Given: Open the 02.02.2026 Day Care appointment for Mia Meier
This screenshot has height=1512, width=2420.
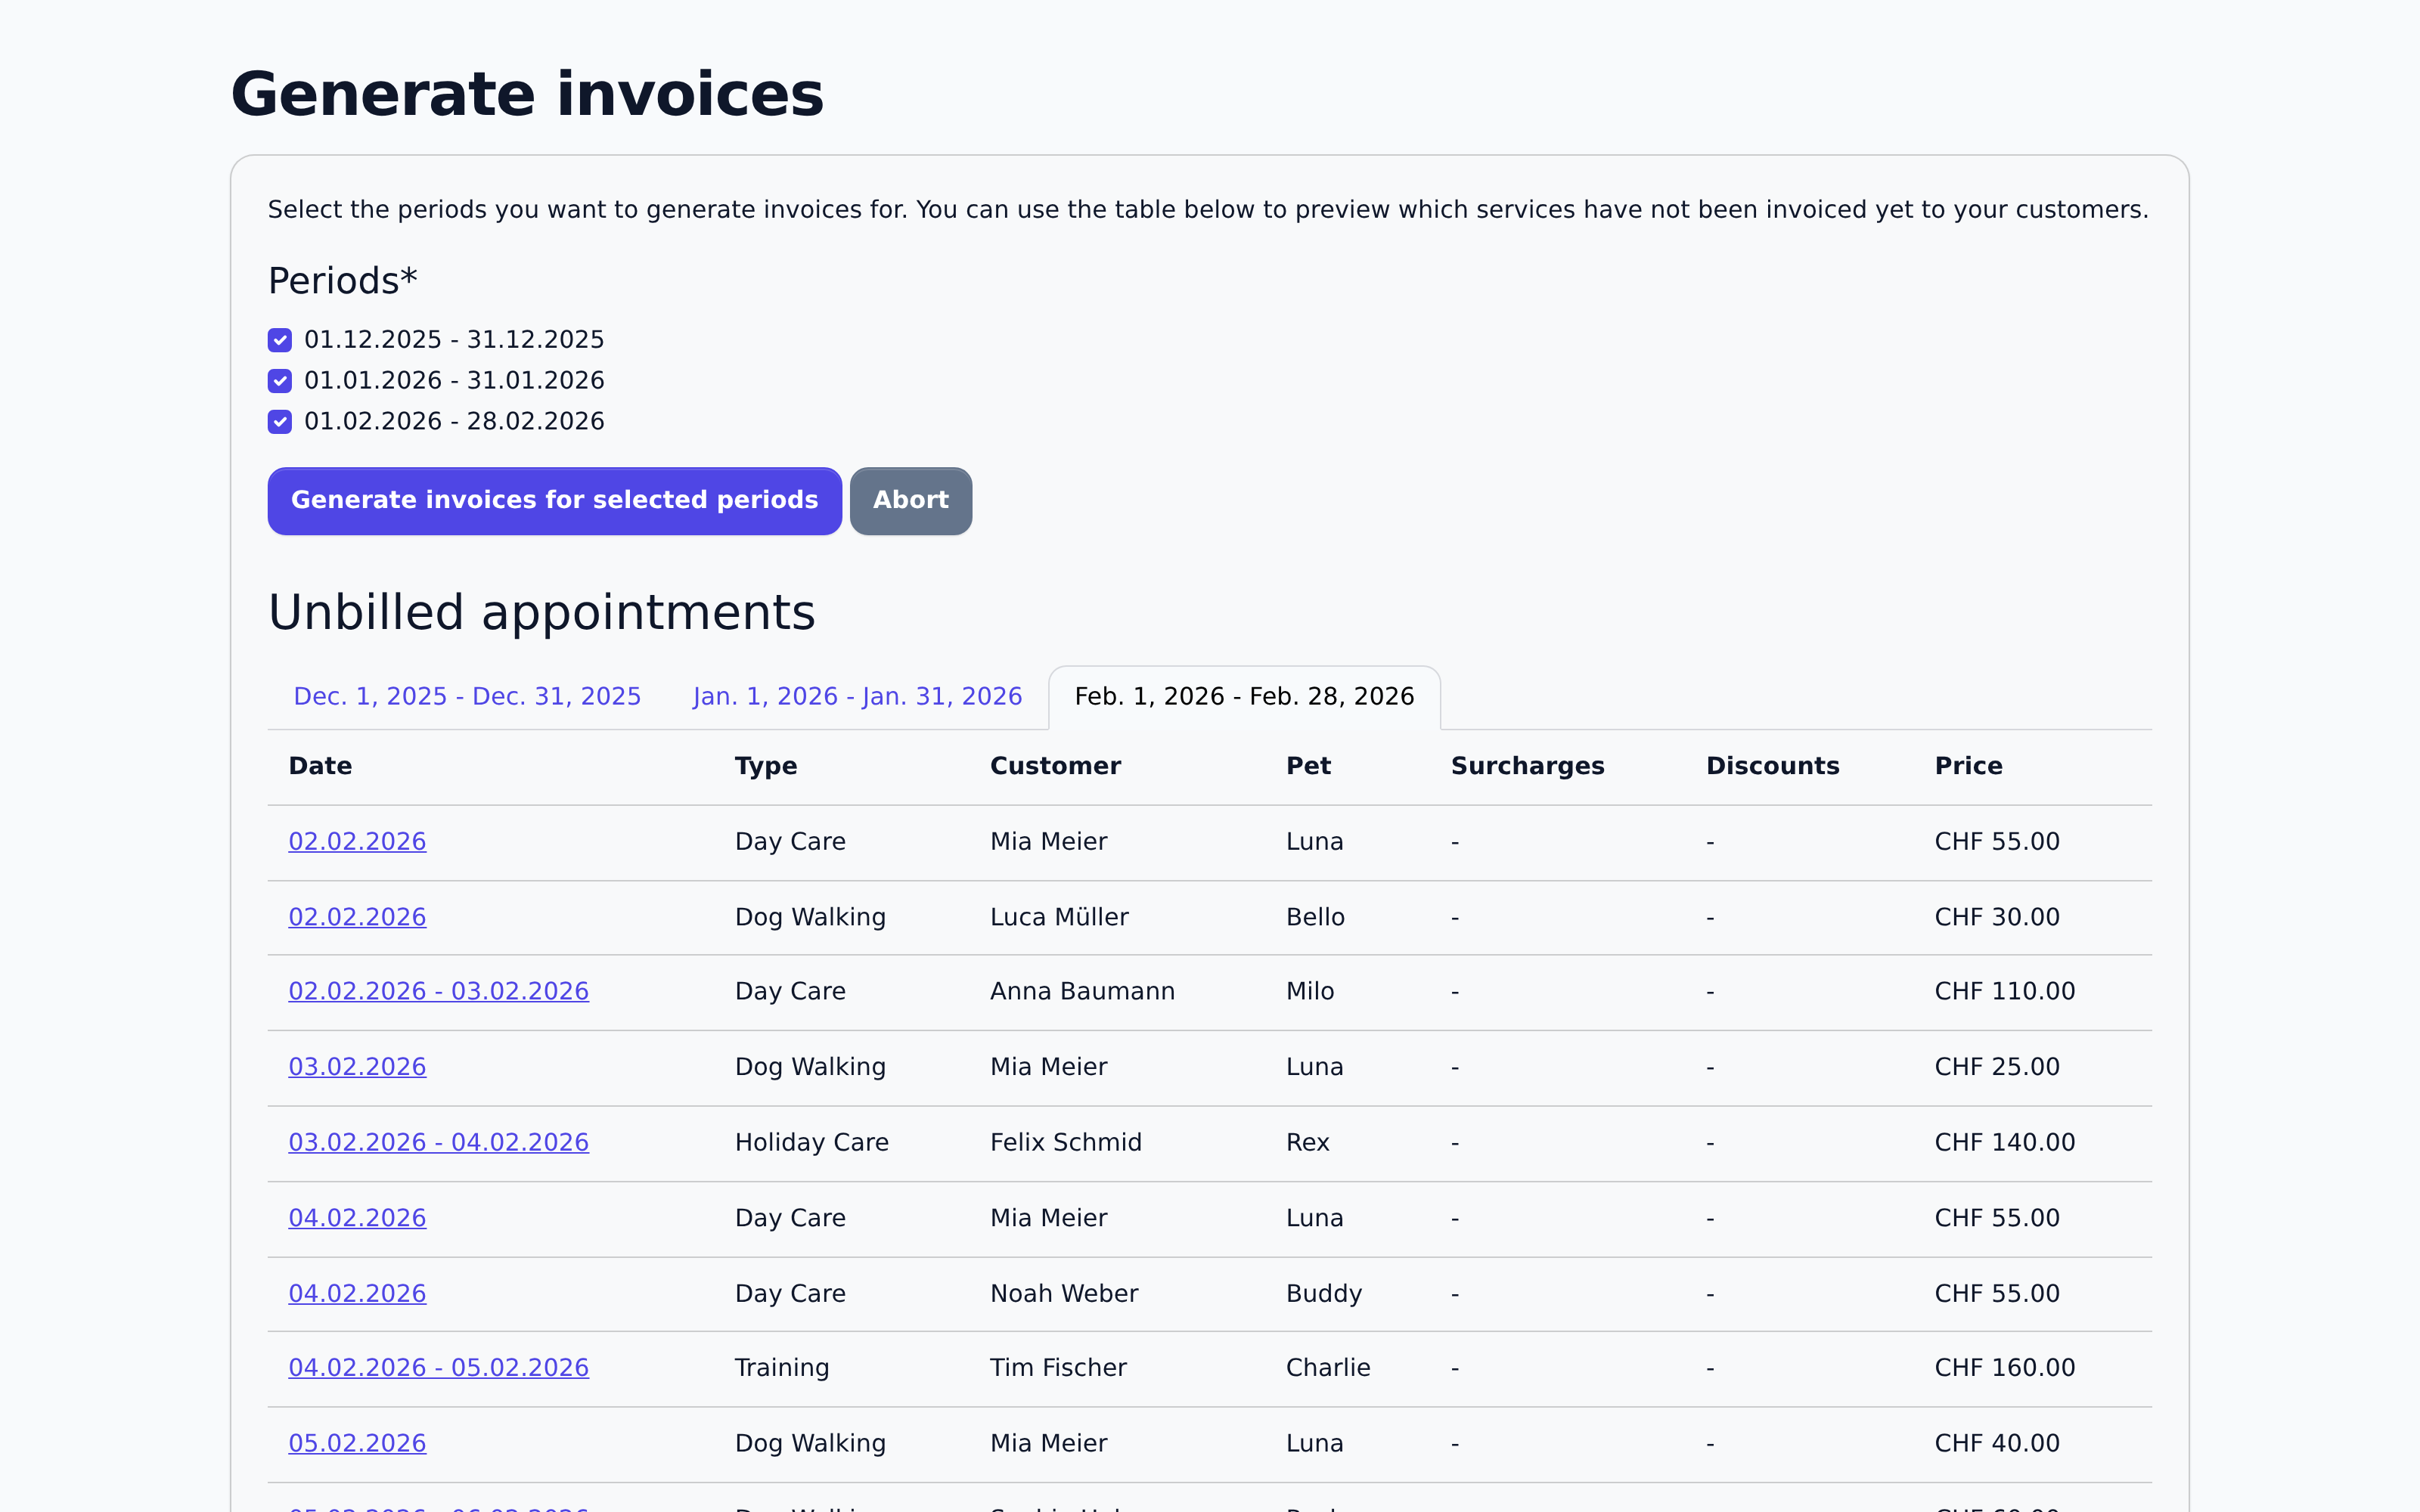Looking at the screenshot, I should point(357,841).
